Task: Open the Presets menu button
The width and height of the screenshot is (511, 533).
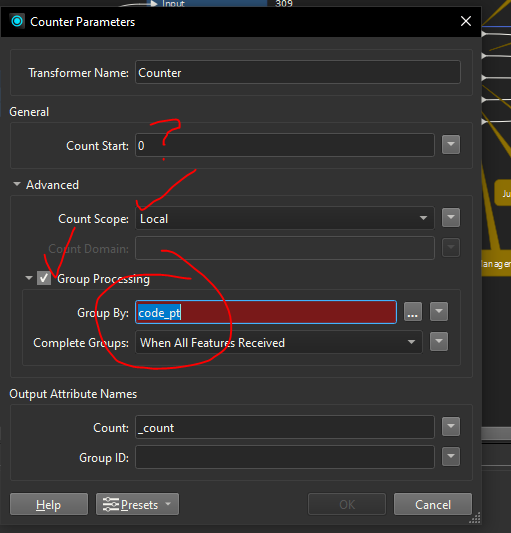Action: click(137, 504)
